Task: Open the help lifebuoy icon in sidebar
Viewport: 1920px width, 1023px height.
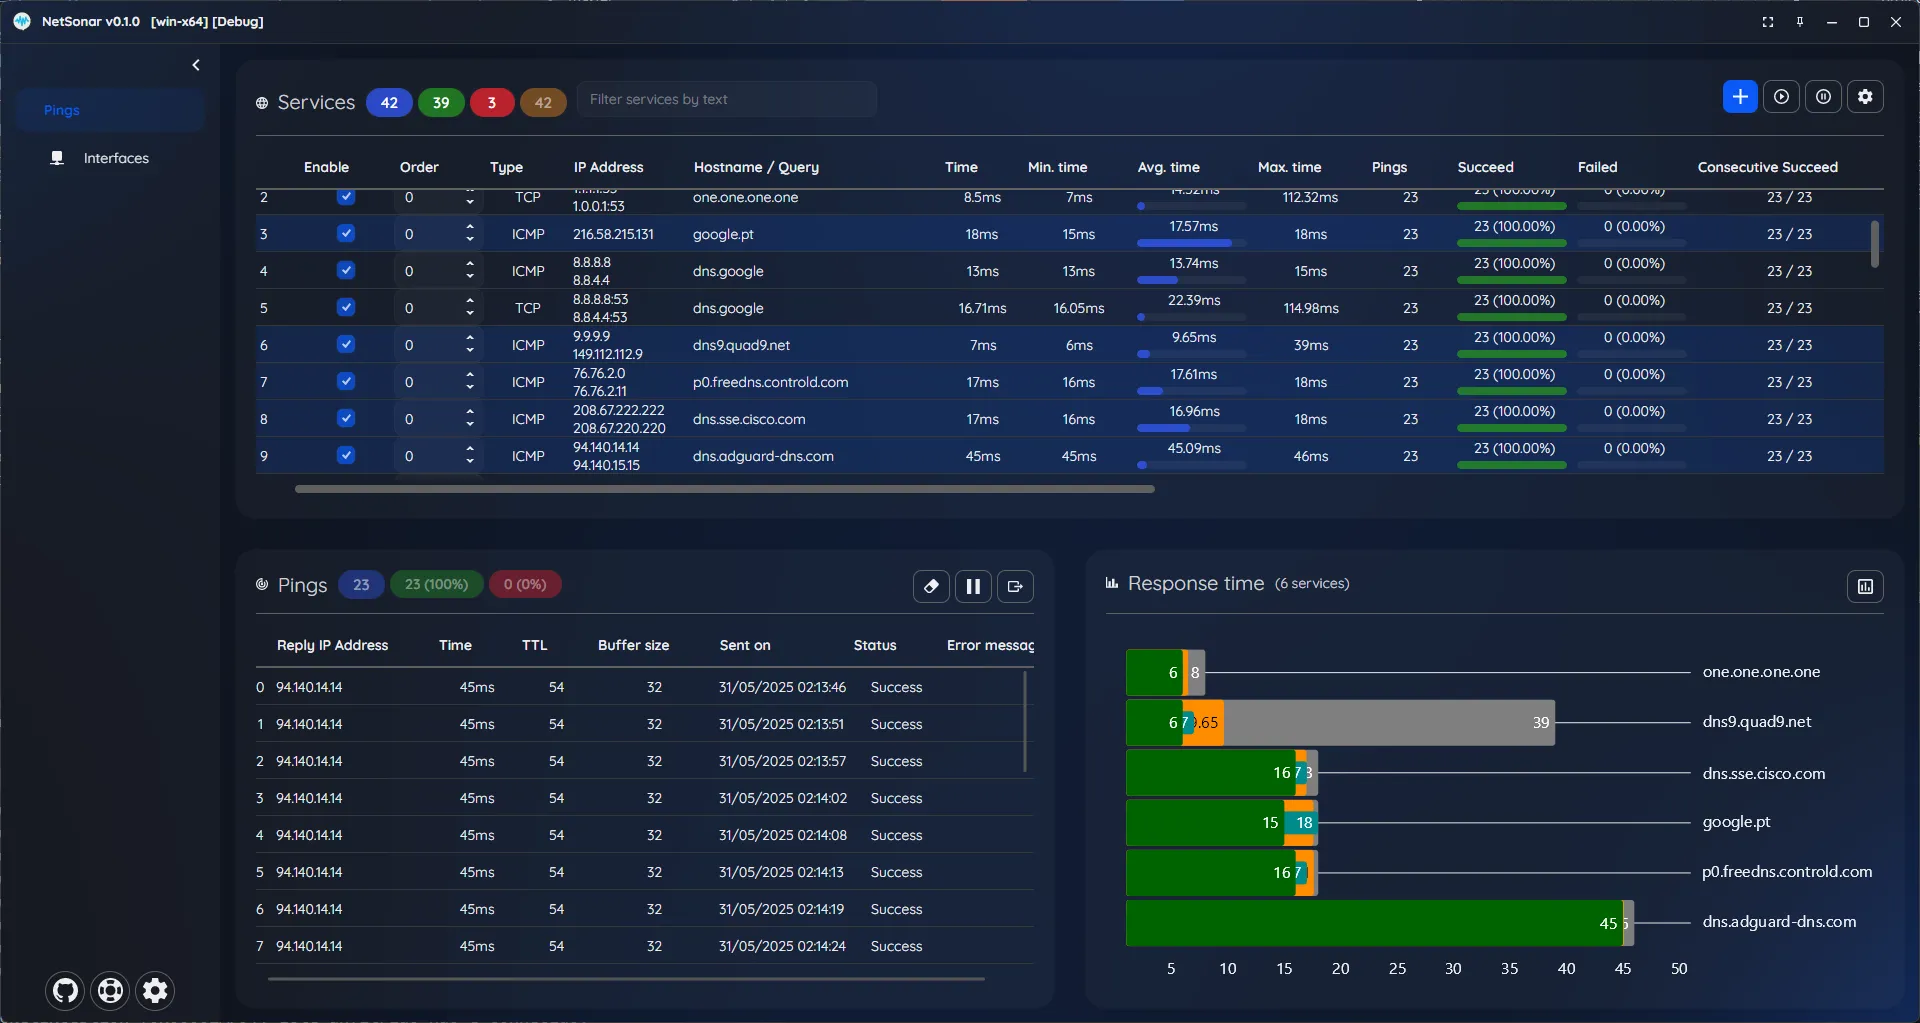Action: point(110,990)
